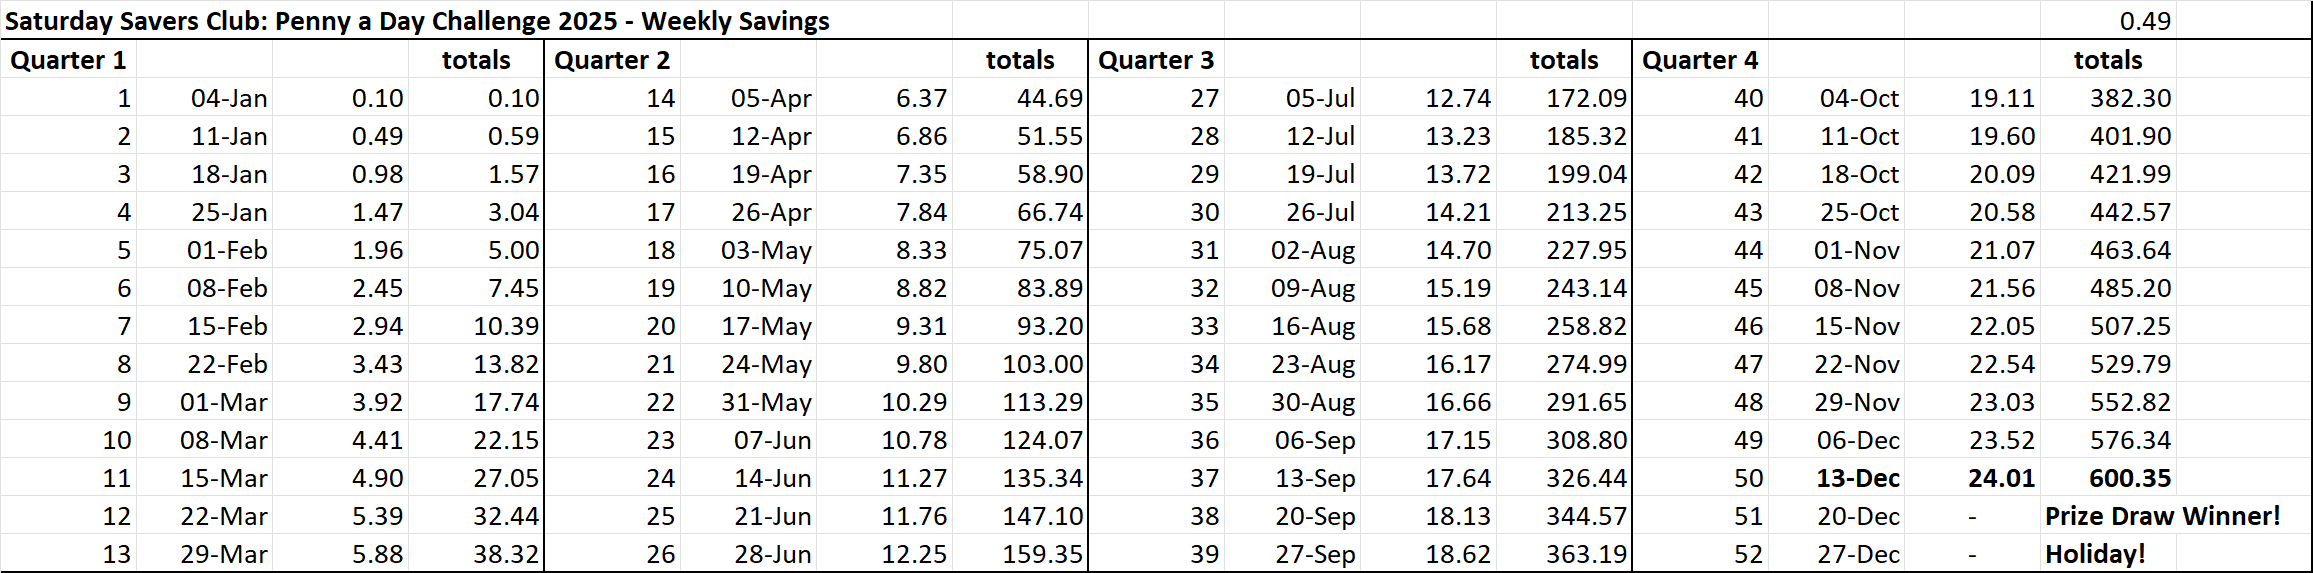Viewport: 2313px width, 573px height.
Task: Click the Quarter 3 header cell
Action: coord(1156,60)
